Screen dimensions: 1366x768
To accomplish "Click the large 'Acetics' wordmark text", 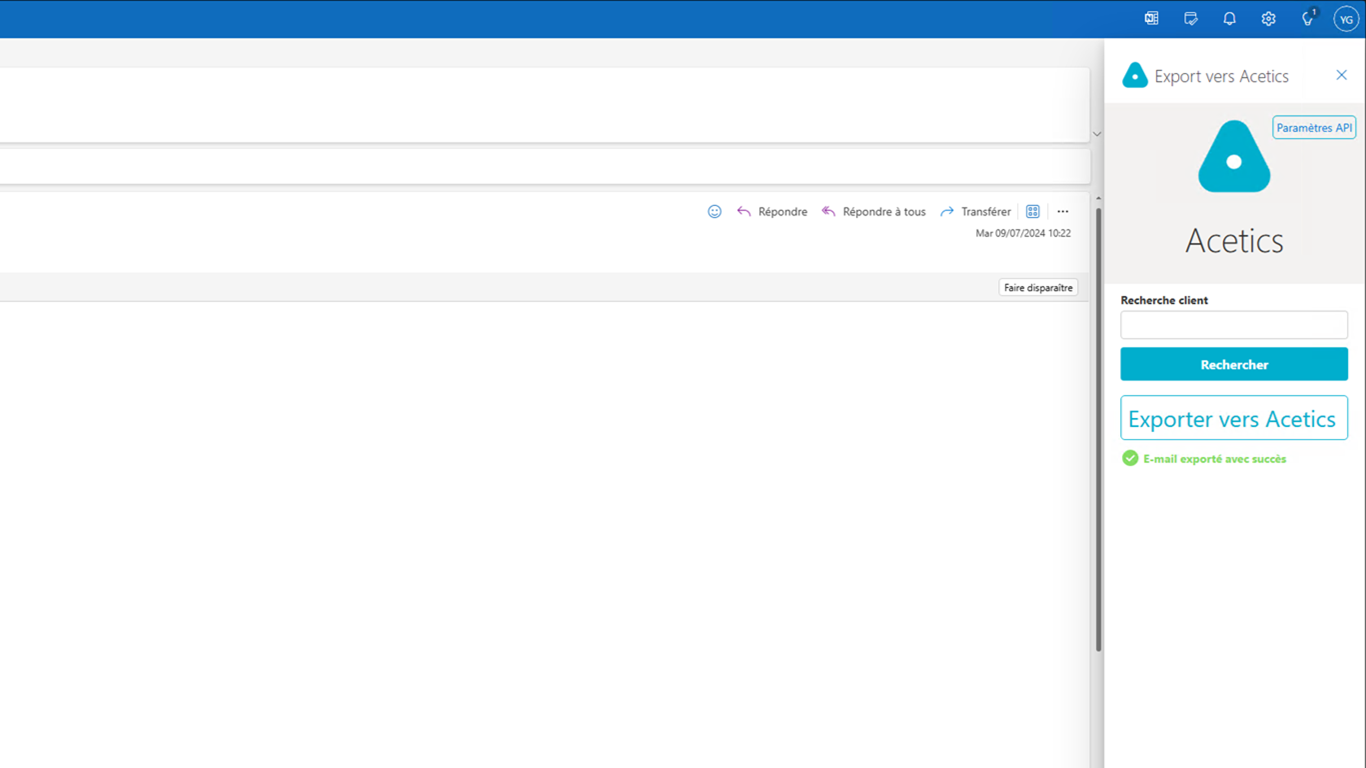I will click(1234, 241).
